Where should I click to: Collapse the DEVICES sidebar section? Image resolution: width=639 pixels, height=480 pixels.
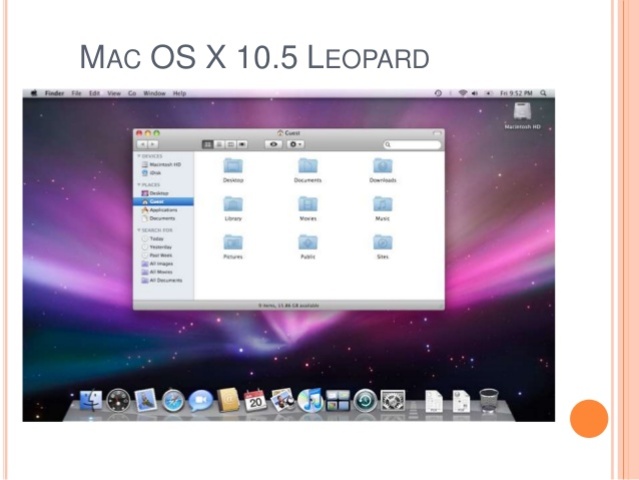pyautogui.click(x=139, y=156)
